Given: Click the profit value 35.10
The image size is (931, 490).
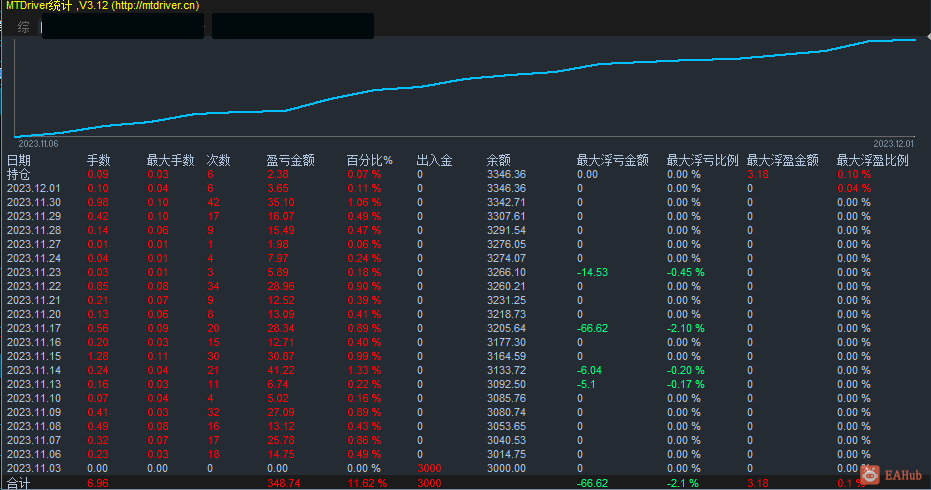Looking at the screenshot, I should pos(281,203).
